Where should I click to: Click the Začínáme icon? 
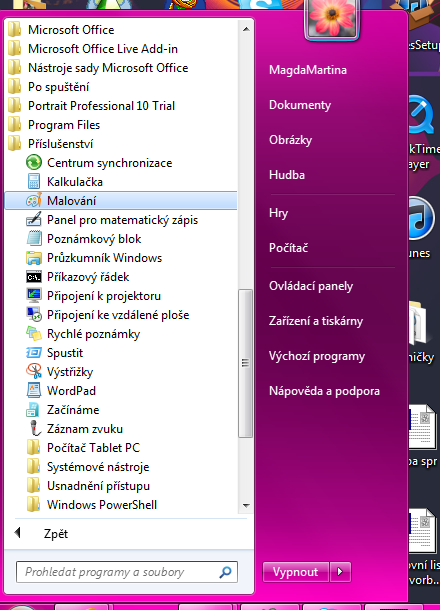(x=34, y=410)
